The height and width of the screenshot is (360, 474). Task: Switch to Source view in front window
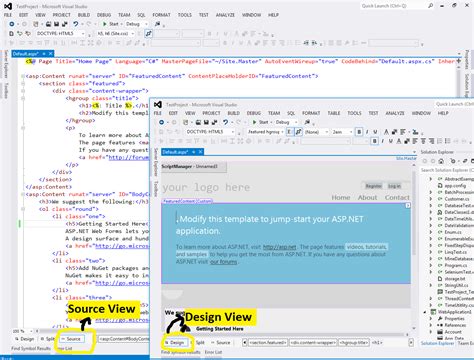click(222, 342)
